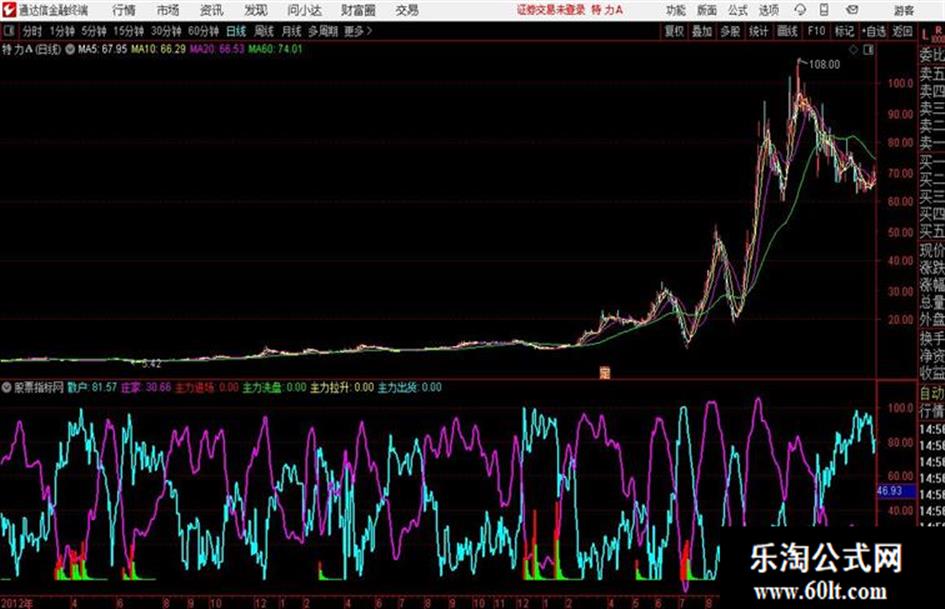This screenshot has width=945, height=609.
Task: Toggle the left sidebar panel icon
Action: (x=8, y=31)
